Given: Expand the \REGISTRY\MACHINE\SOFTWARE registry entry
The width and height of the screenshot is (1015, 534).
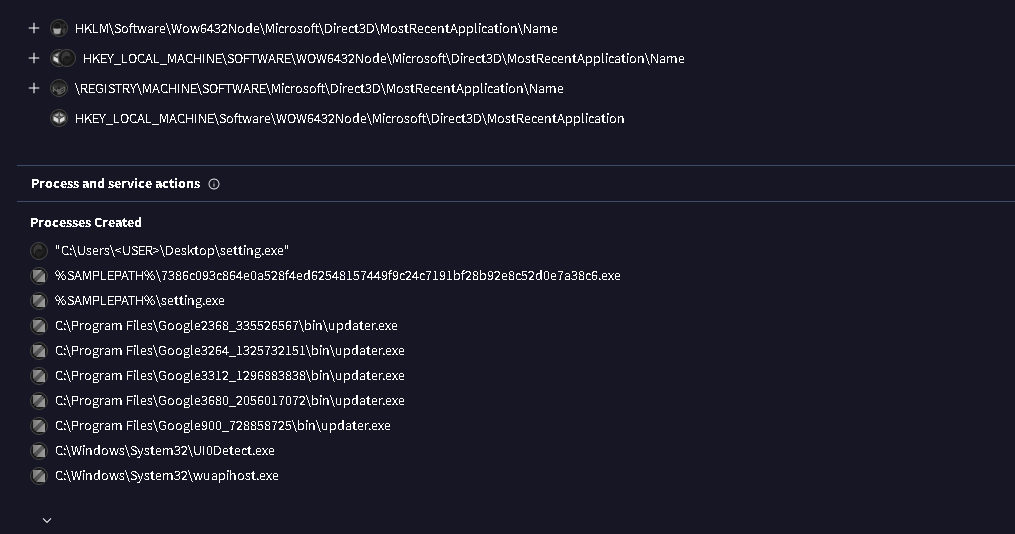Looking at the screenshot, I should click(34, 88).
